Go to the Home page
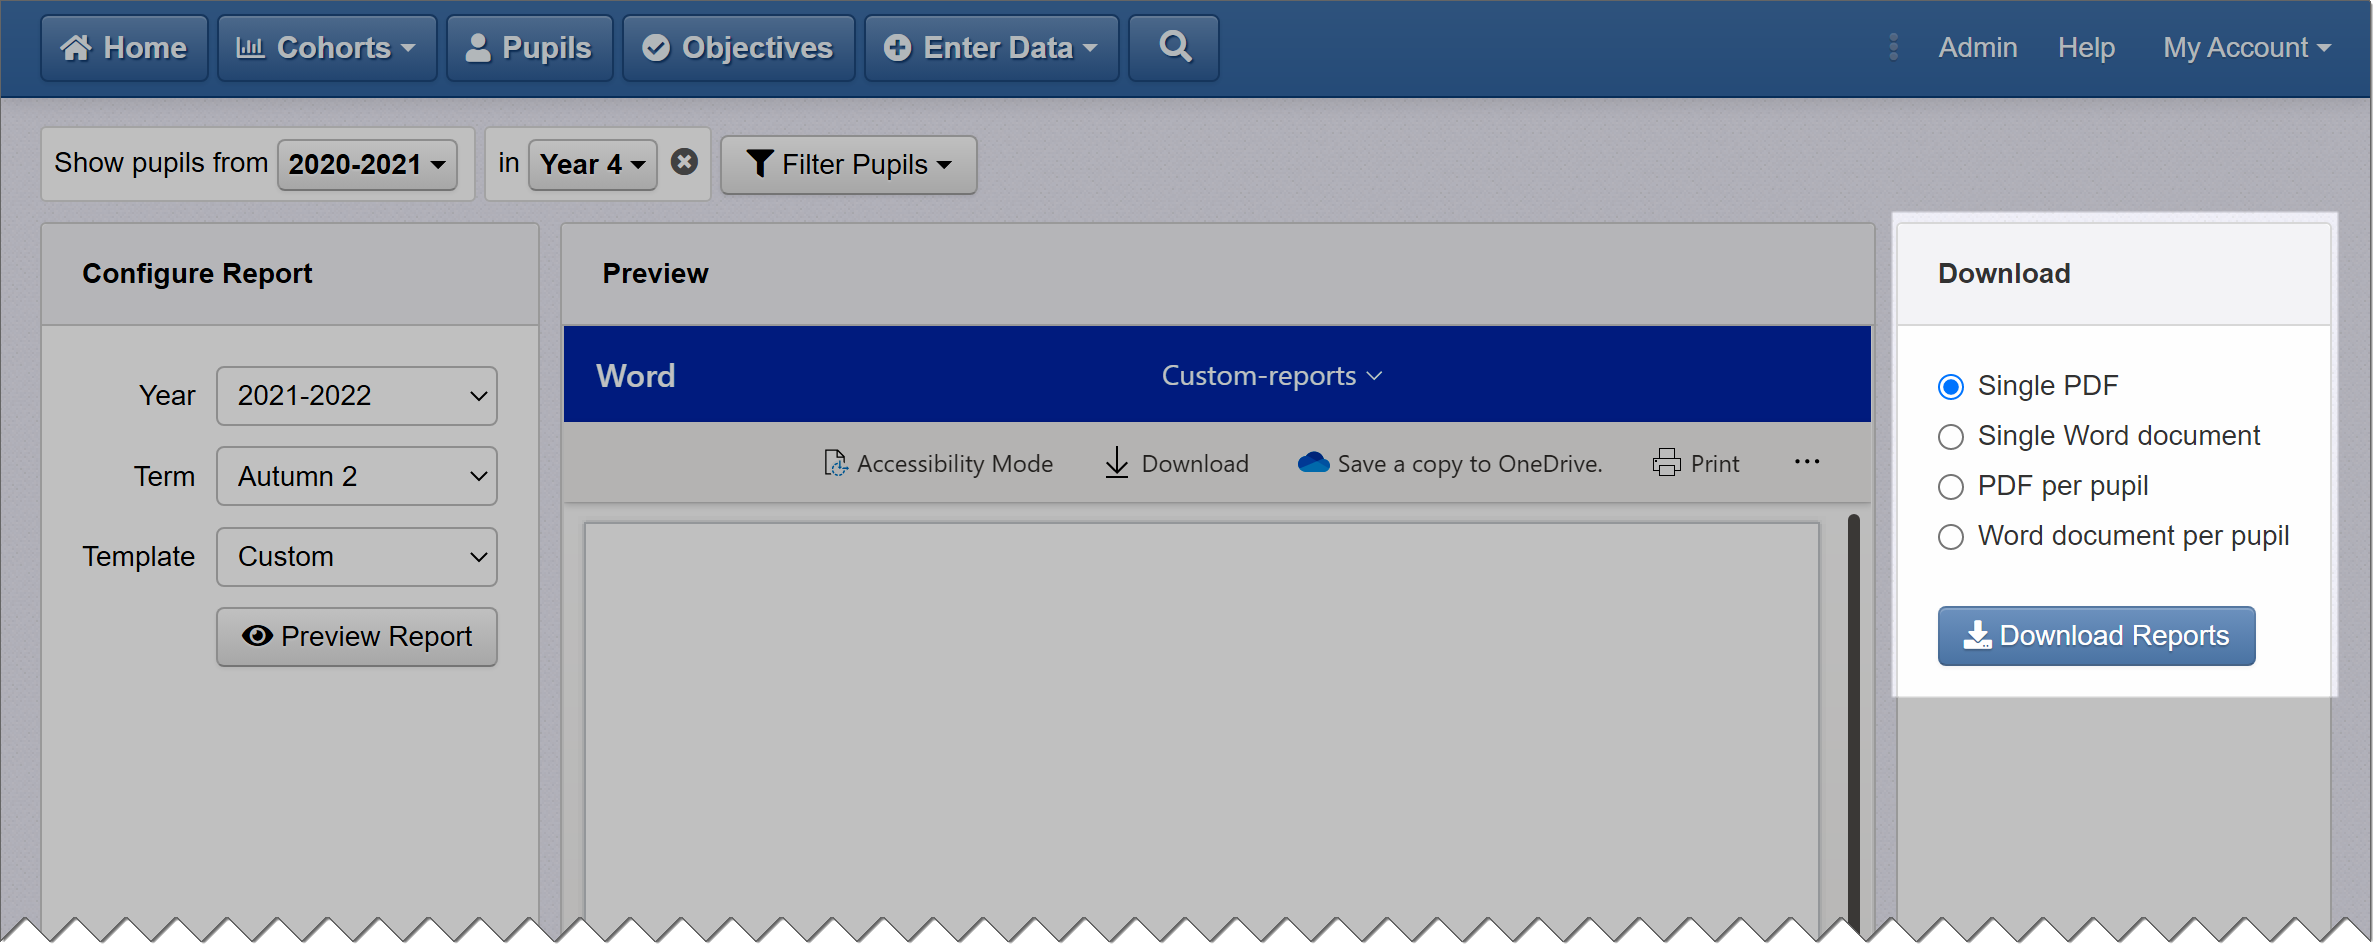The height and width of the screenshot is (948, 2376). tap(124, 48)
